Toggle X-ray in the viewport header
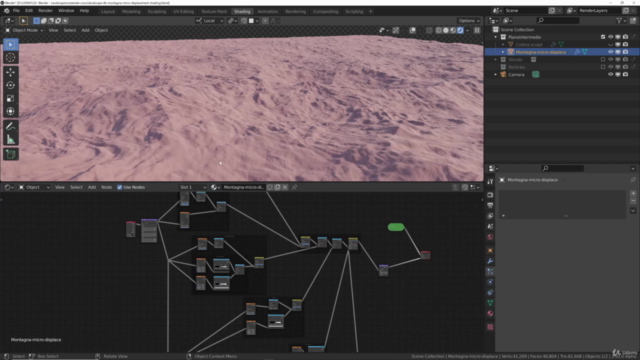640x360 pixels. (x=429, y=30)
